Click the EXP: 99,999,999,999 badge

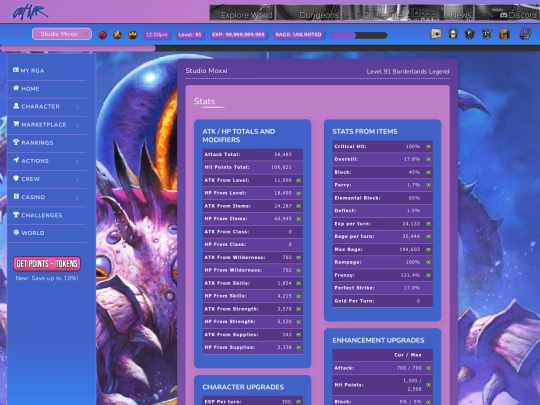238,35
